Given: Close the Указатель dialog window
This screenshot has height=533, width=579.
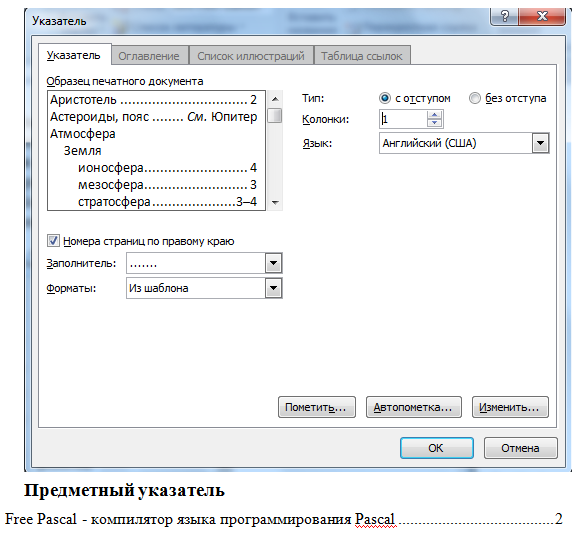Looking at the screenshot, I should [x=542, y=16].
